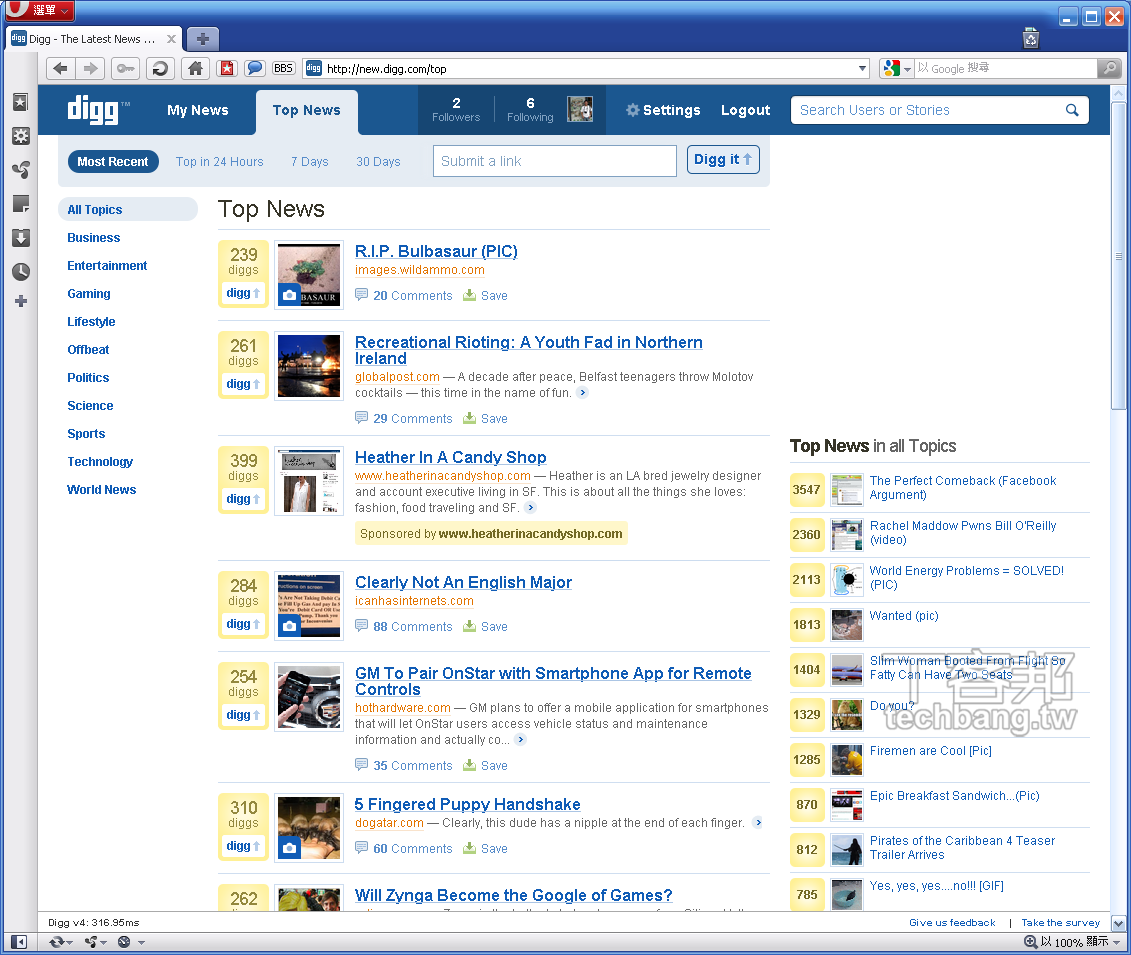
Task: Click the Submit a link input field
Action: [554, 161]
